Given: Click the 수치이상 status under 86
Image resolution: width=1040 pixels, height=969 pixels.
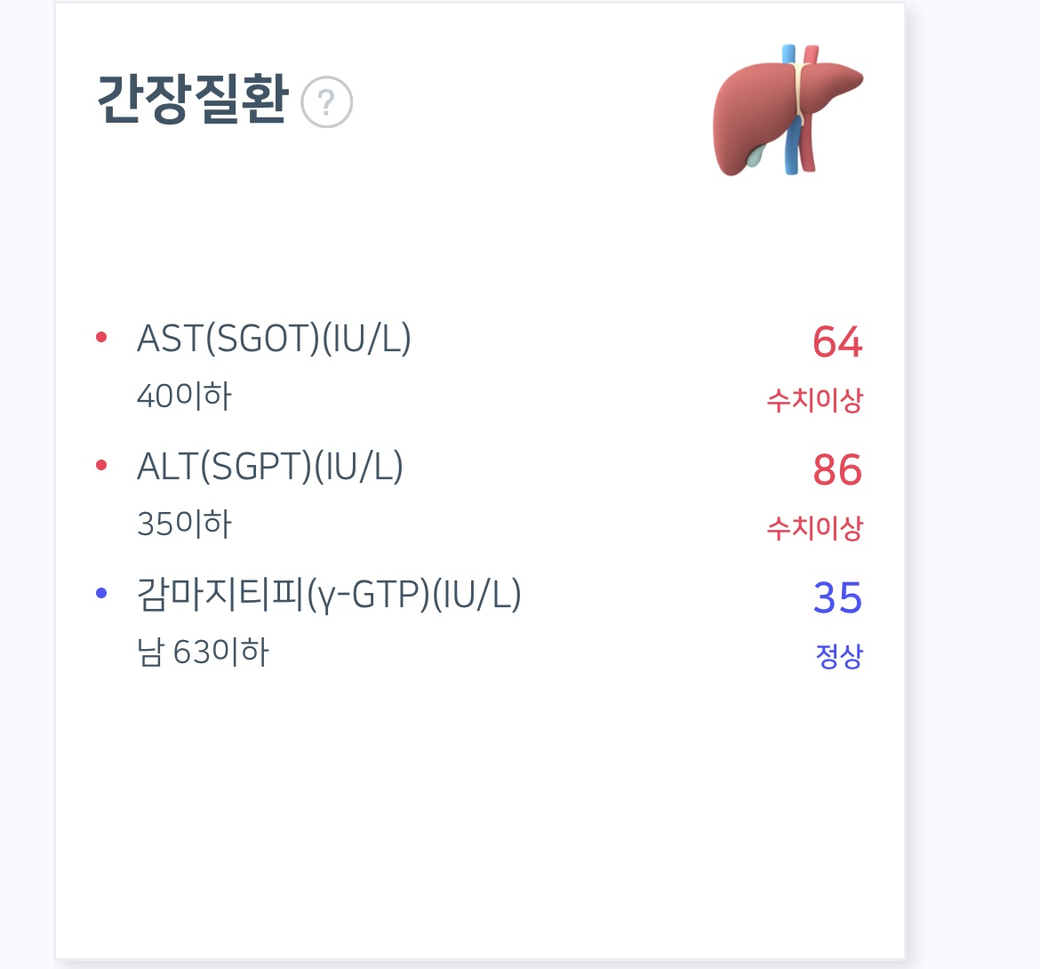Looking at the screenshot, I should coord(814,528).
